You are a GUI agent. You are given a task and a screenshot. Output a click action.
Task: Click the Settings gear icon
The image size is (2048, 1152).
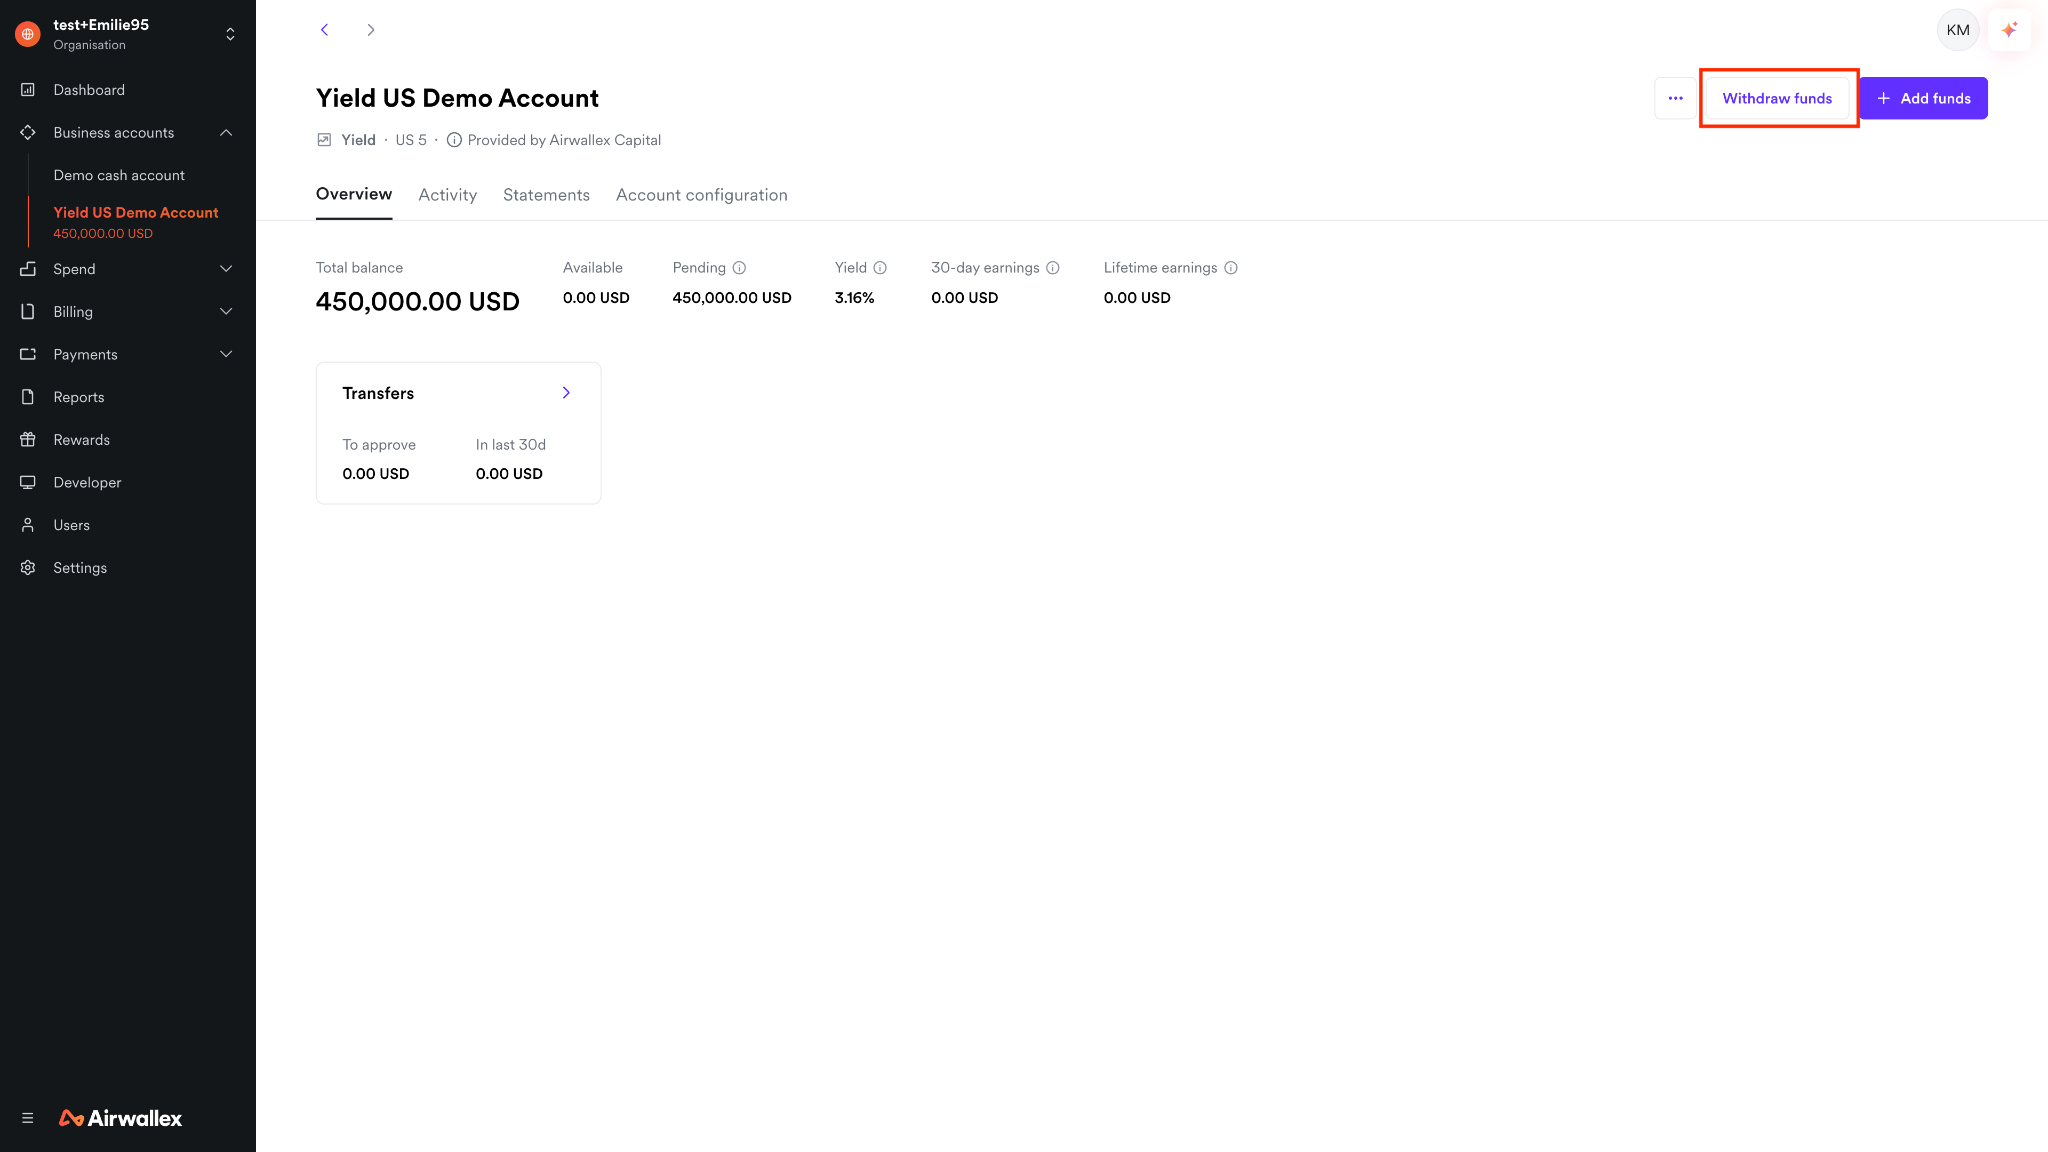(28, 568)
